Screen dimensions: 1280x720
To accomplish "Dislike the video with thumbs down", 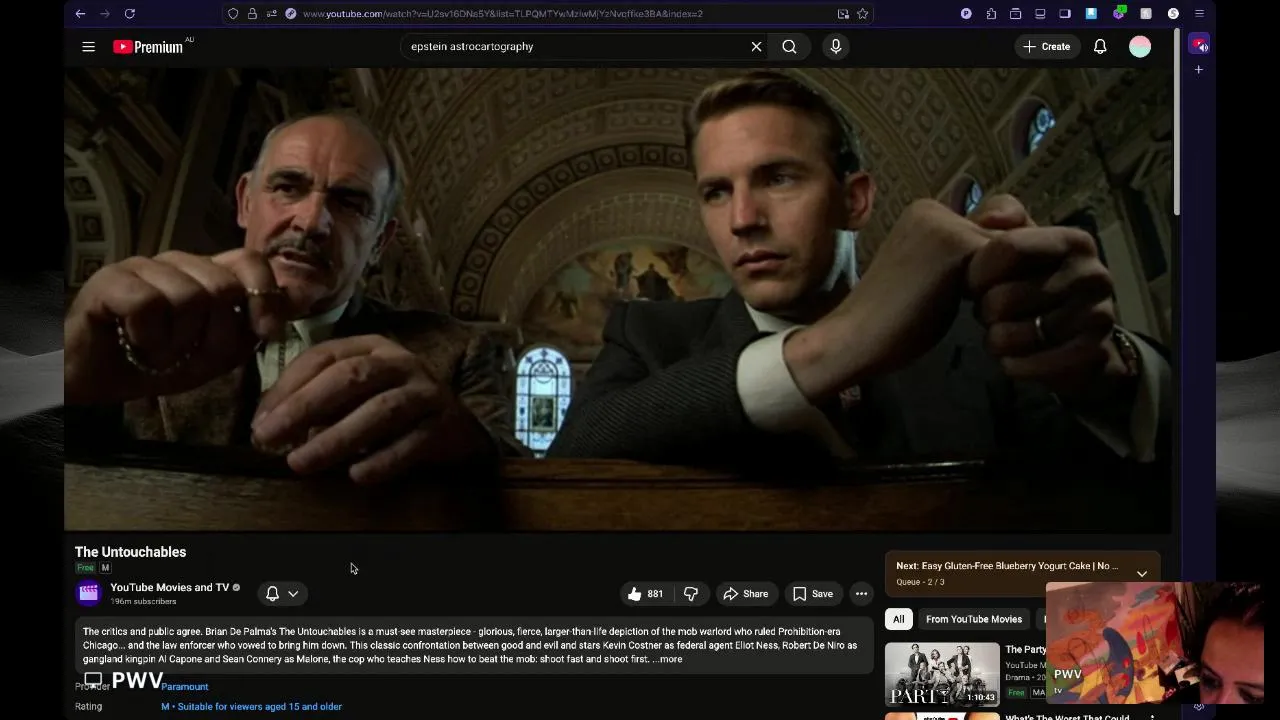I will [691, 593].
